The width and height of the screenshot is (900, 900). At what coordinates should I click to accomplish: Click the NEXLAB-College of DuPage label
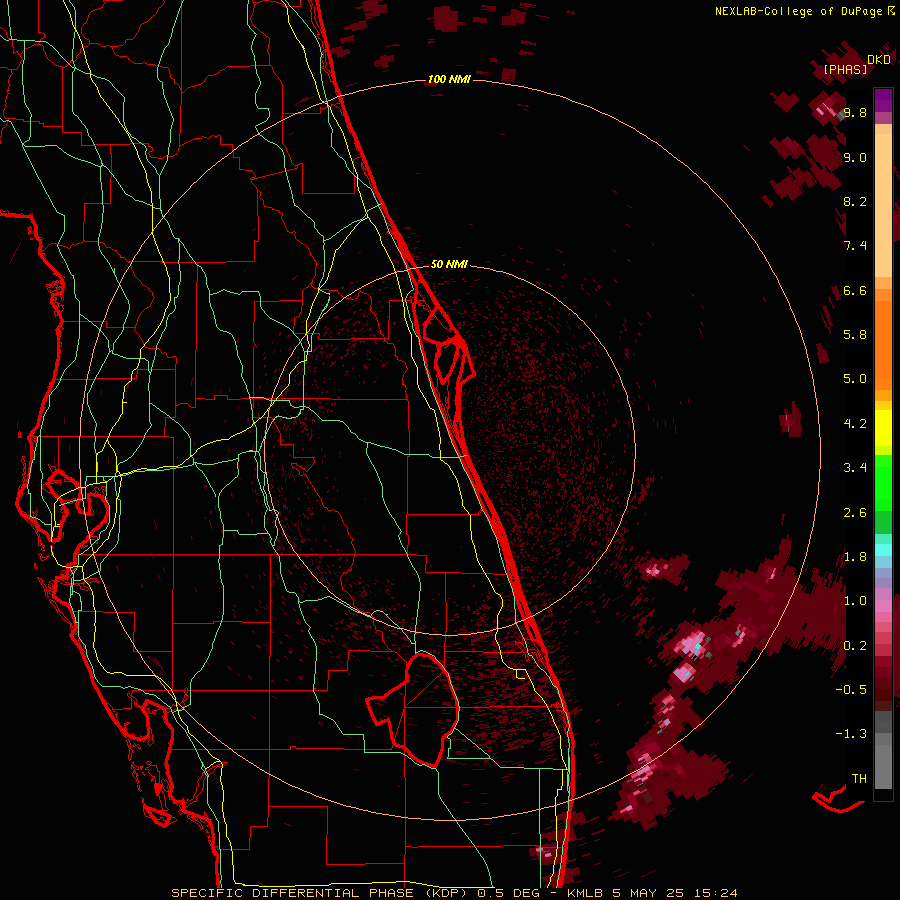point(798,11)
